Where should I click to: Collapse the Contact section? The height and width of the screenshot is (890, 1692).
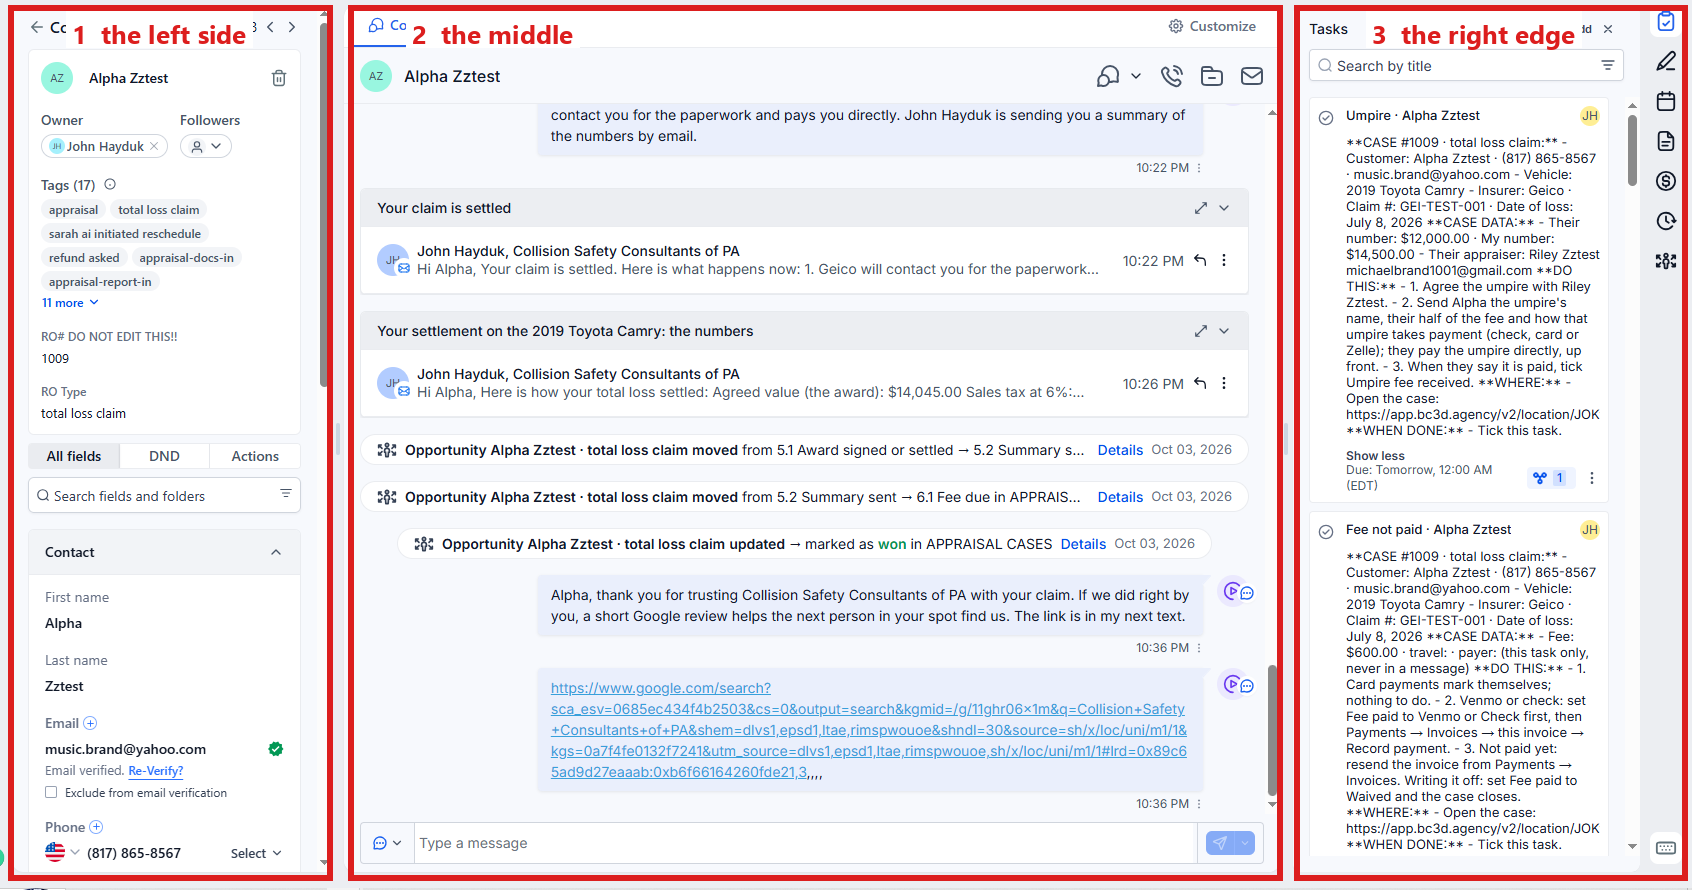coord(276,552)
